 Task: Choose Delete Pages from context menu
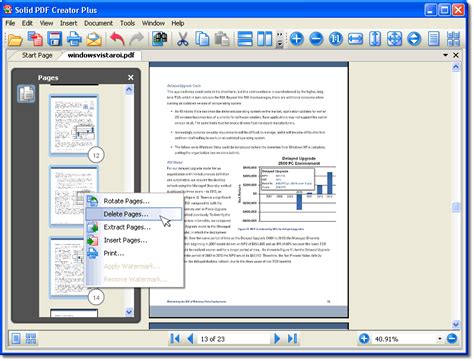click(x=134, y=214)
